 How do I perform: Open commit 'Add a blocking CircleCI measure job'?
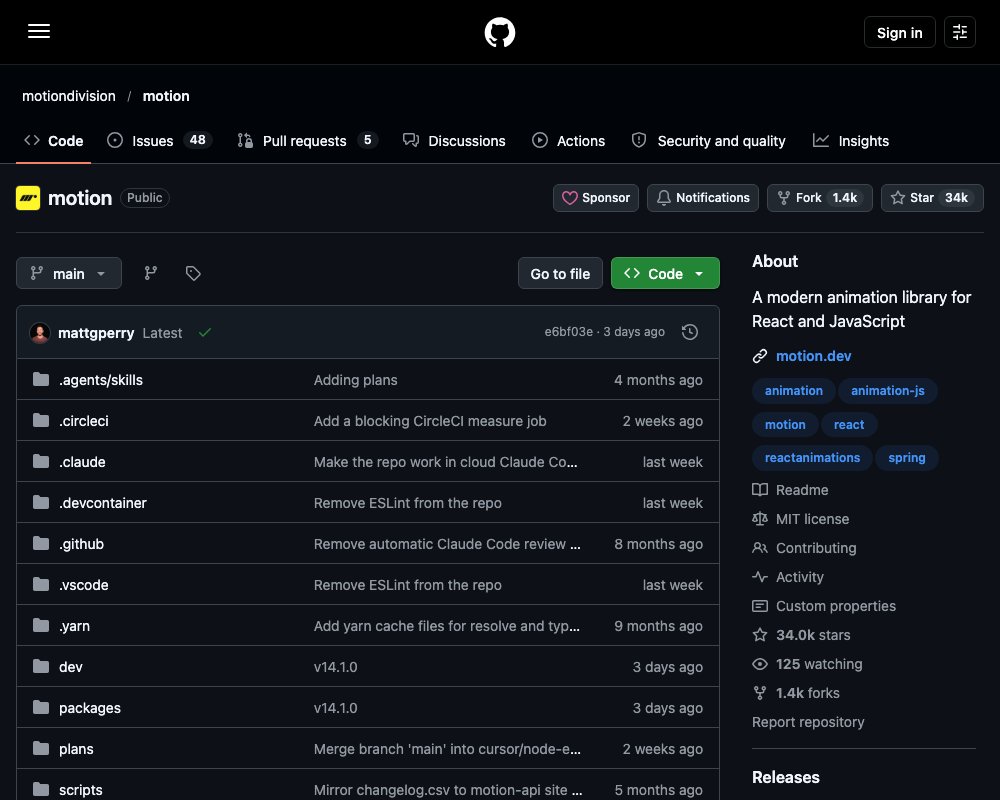(430, 420)
